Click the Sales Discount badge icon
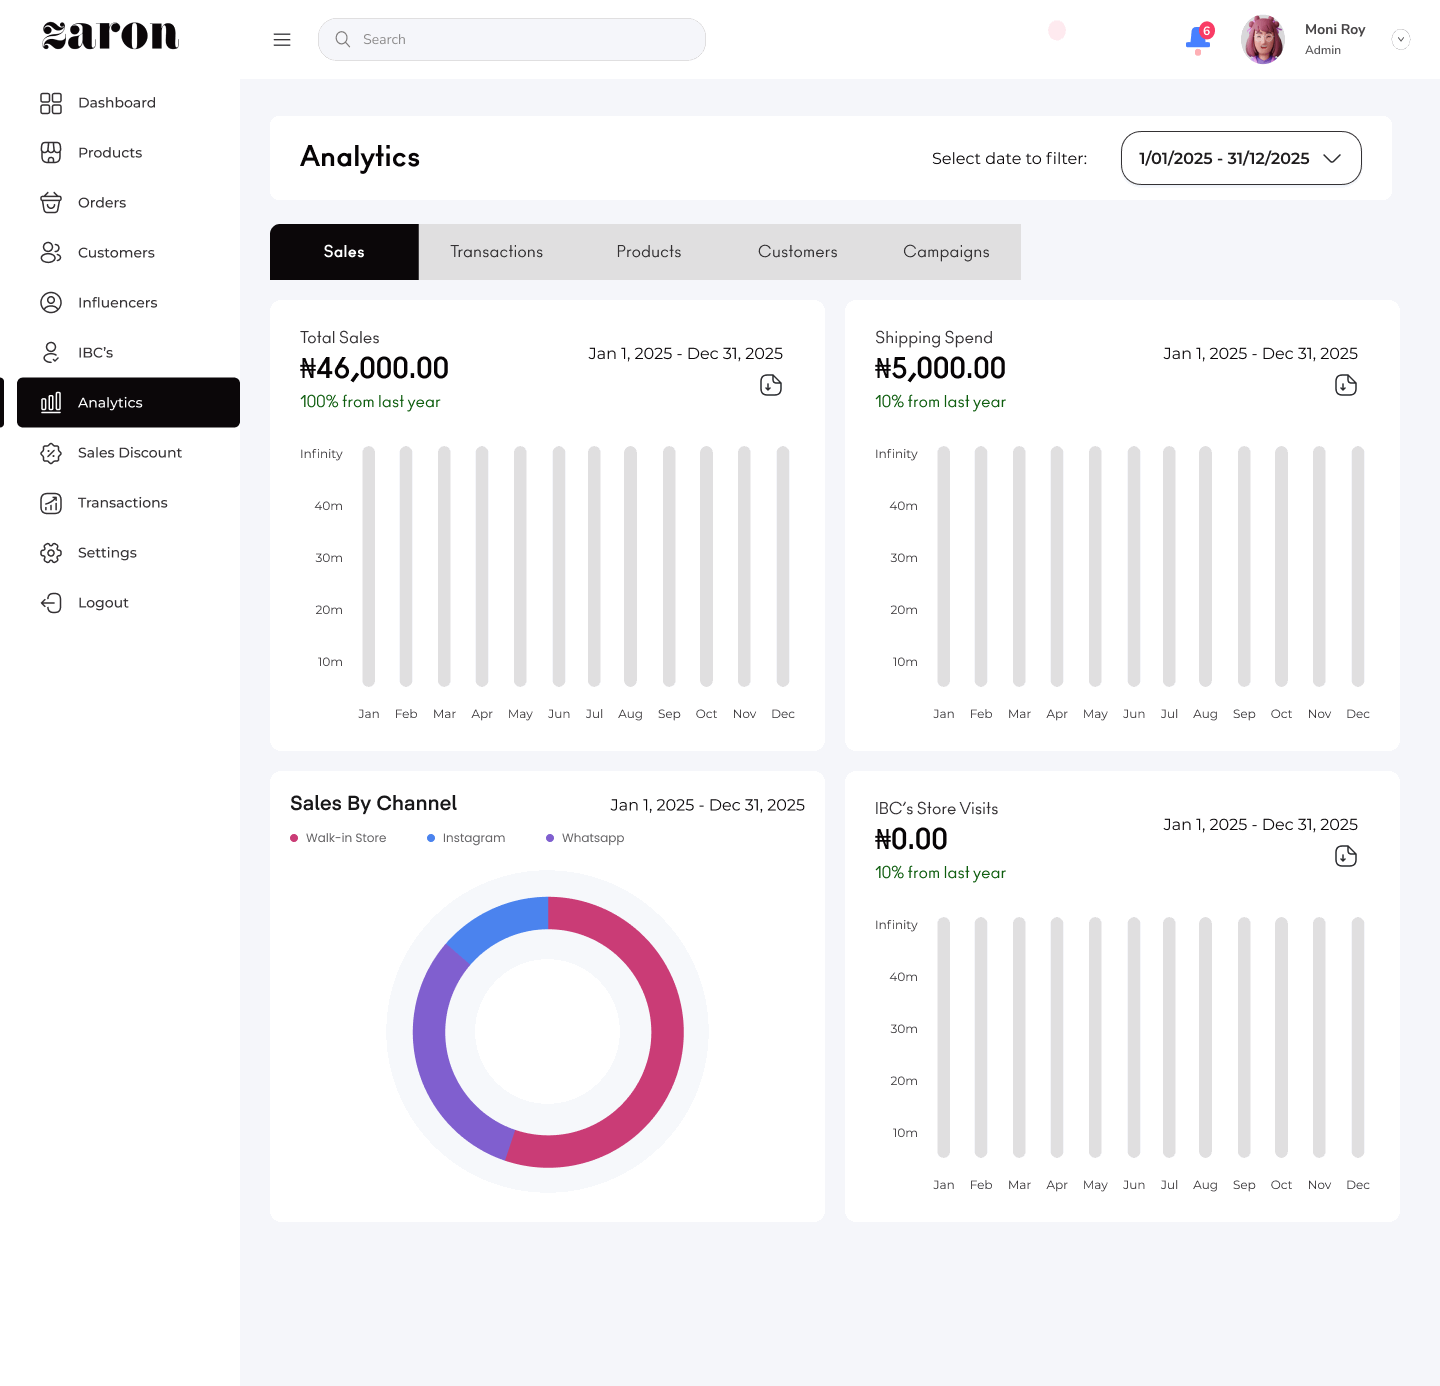Screen dimensions: 1440x1386 pyautogui.click(x=51, y=453)
